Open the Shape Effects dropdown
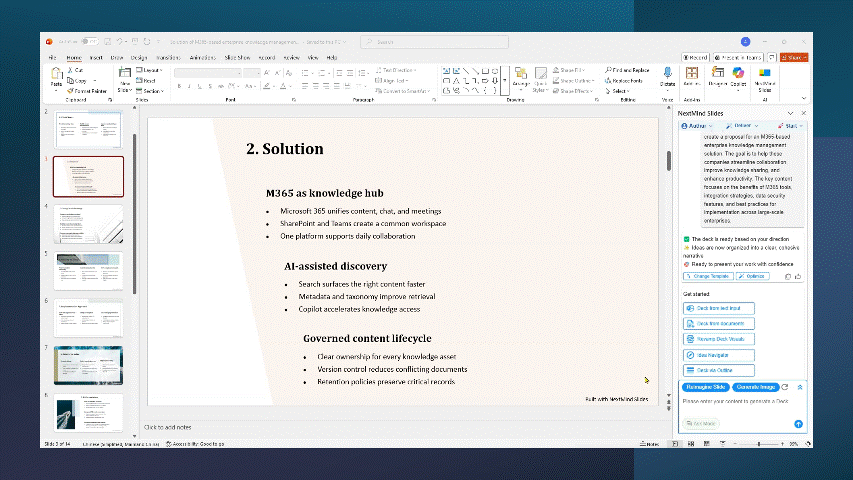 [x=573, y=91]
